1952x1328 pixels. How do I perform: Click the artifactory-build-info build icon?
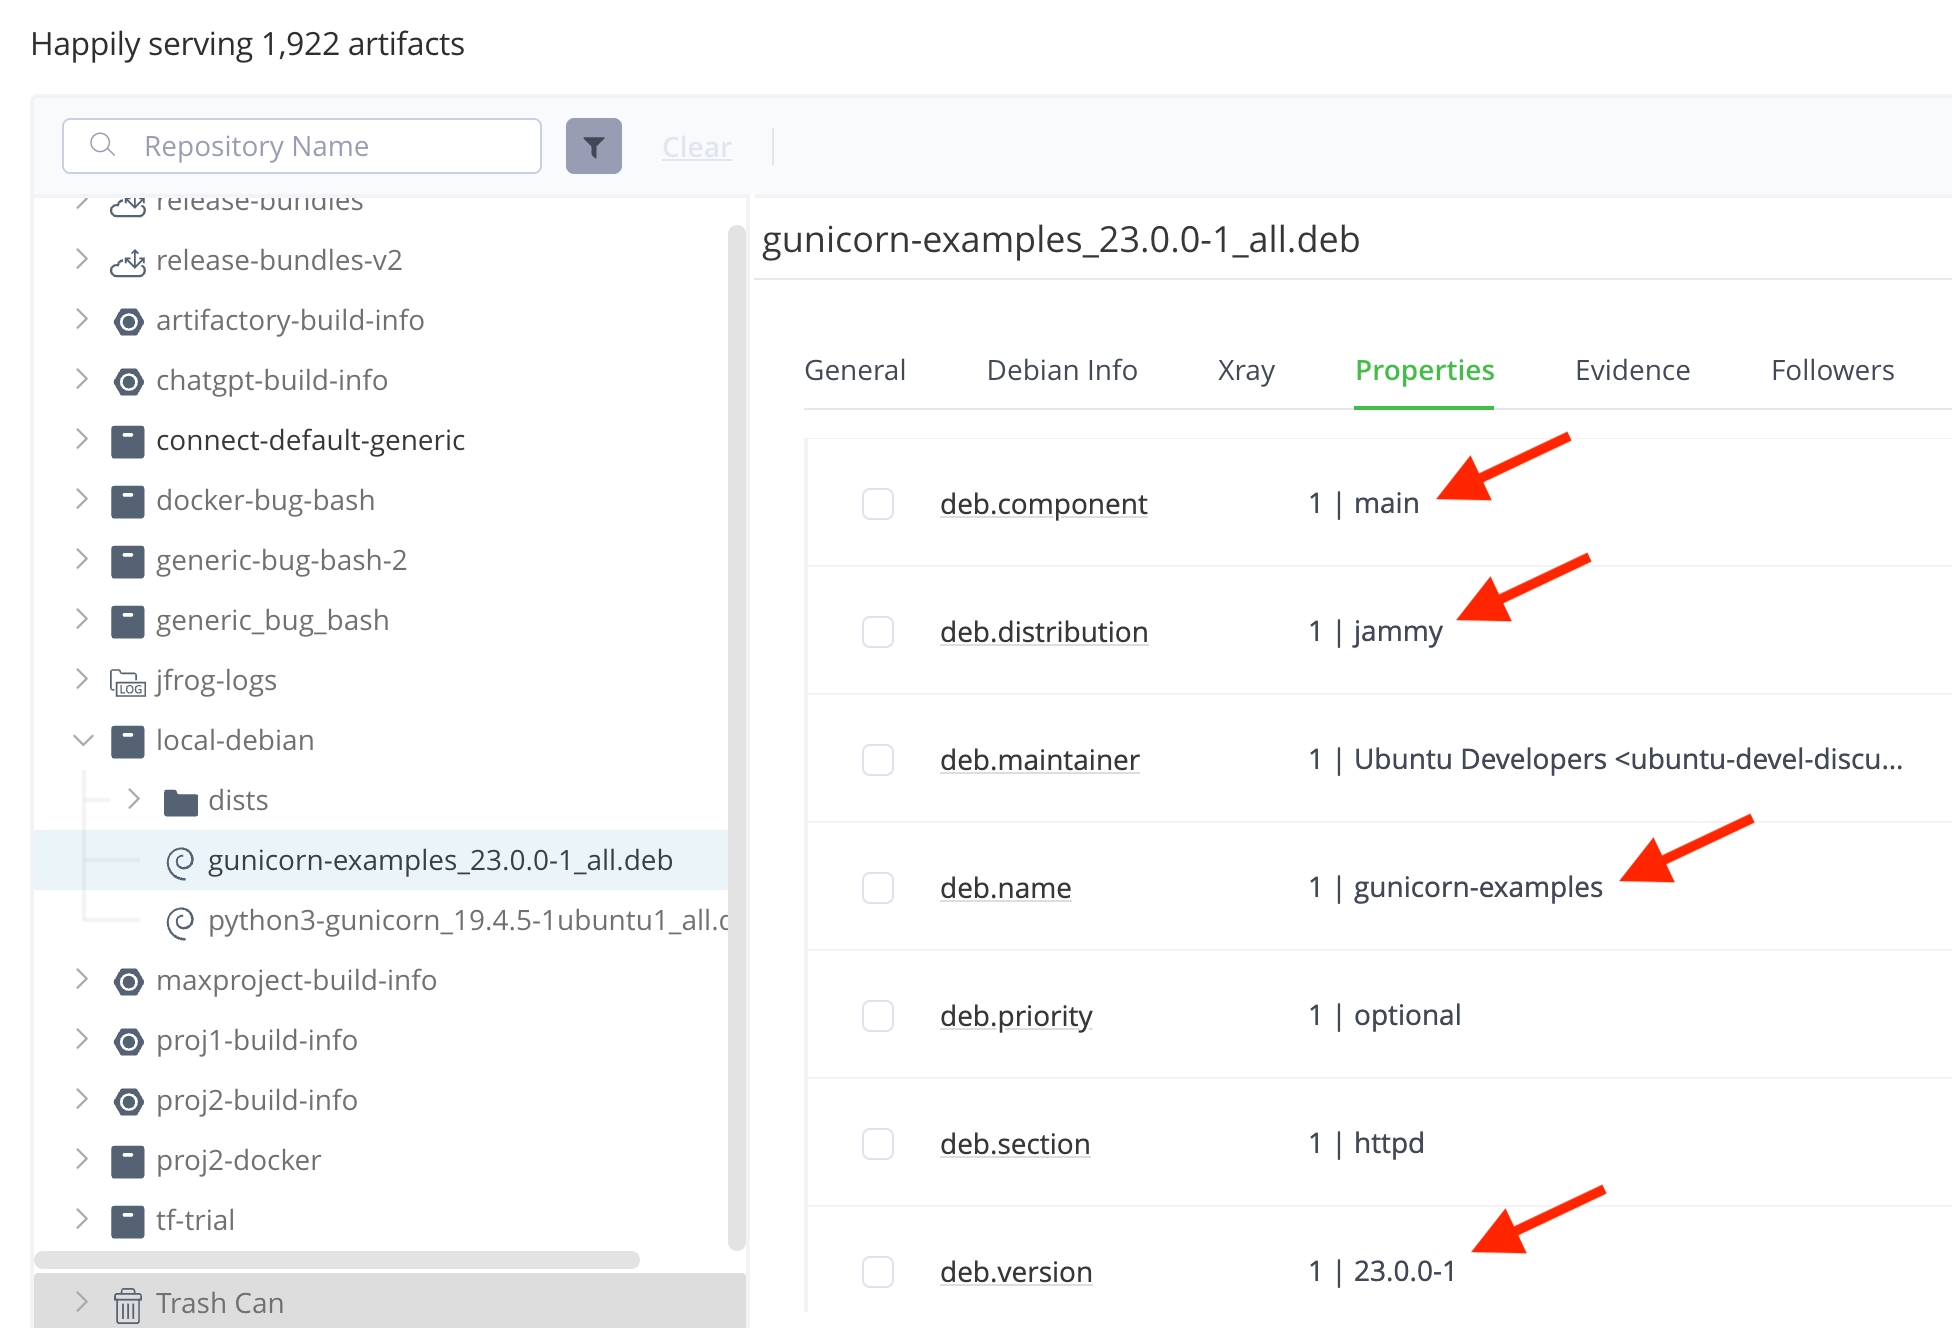pos(127,321)
